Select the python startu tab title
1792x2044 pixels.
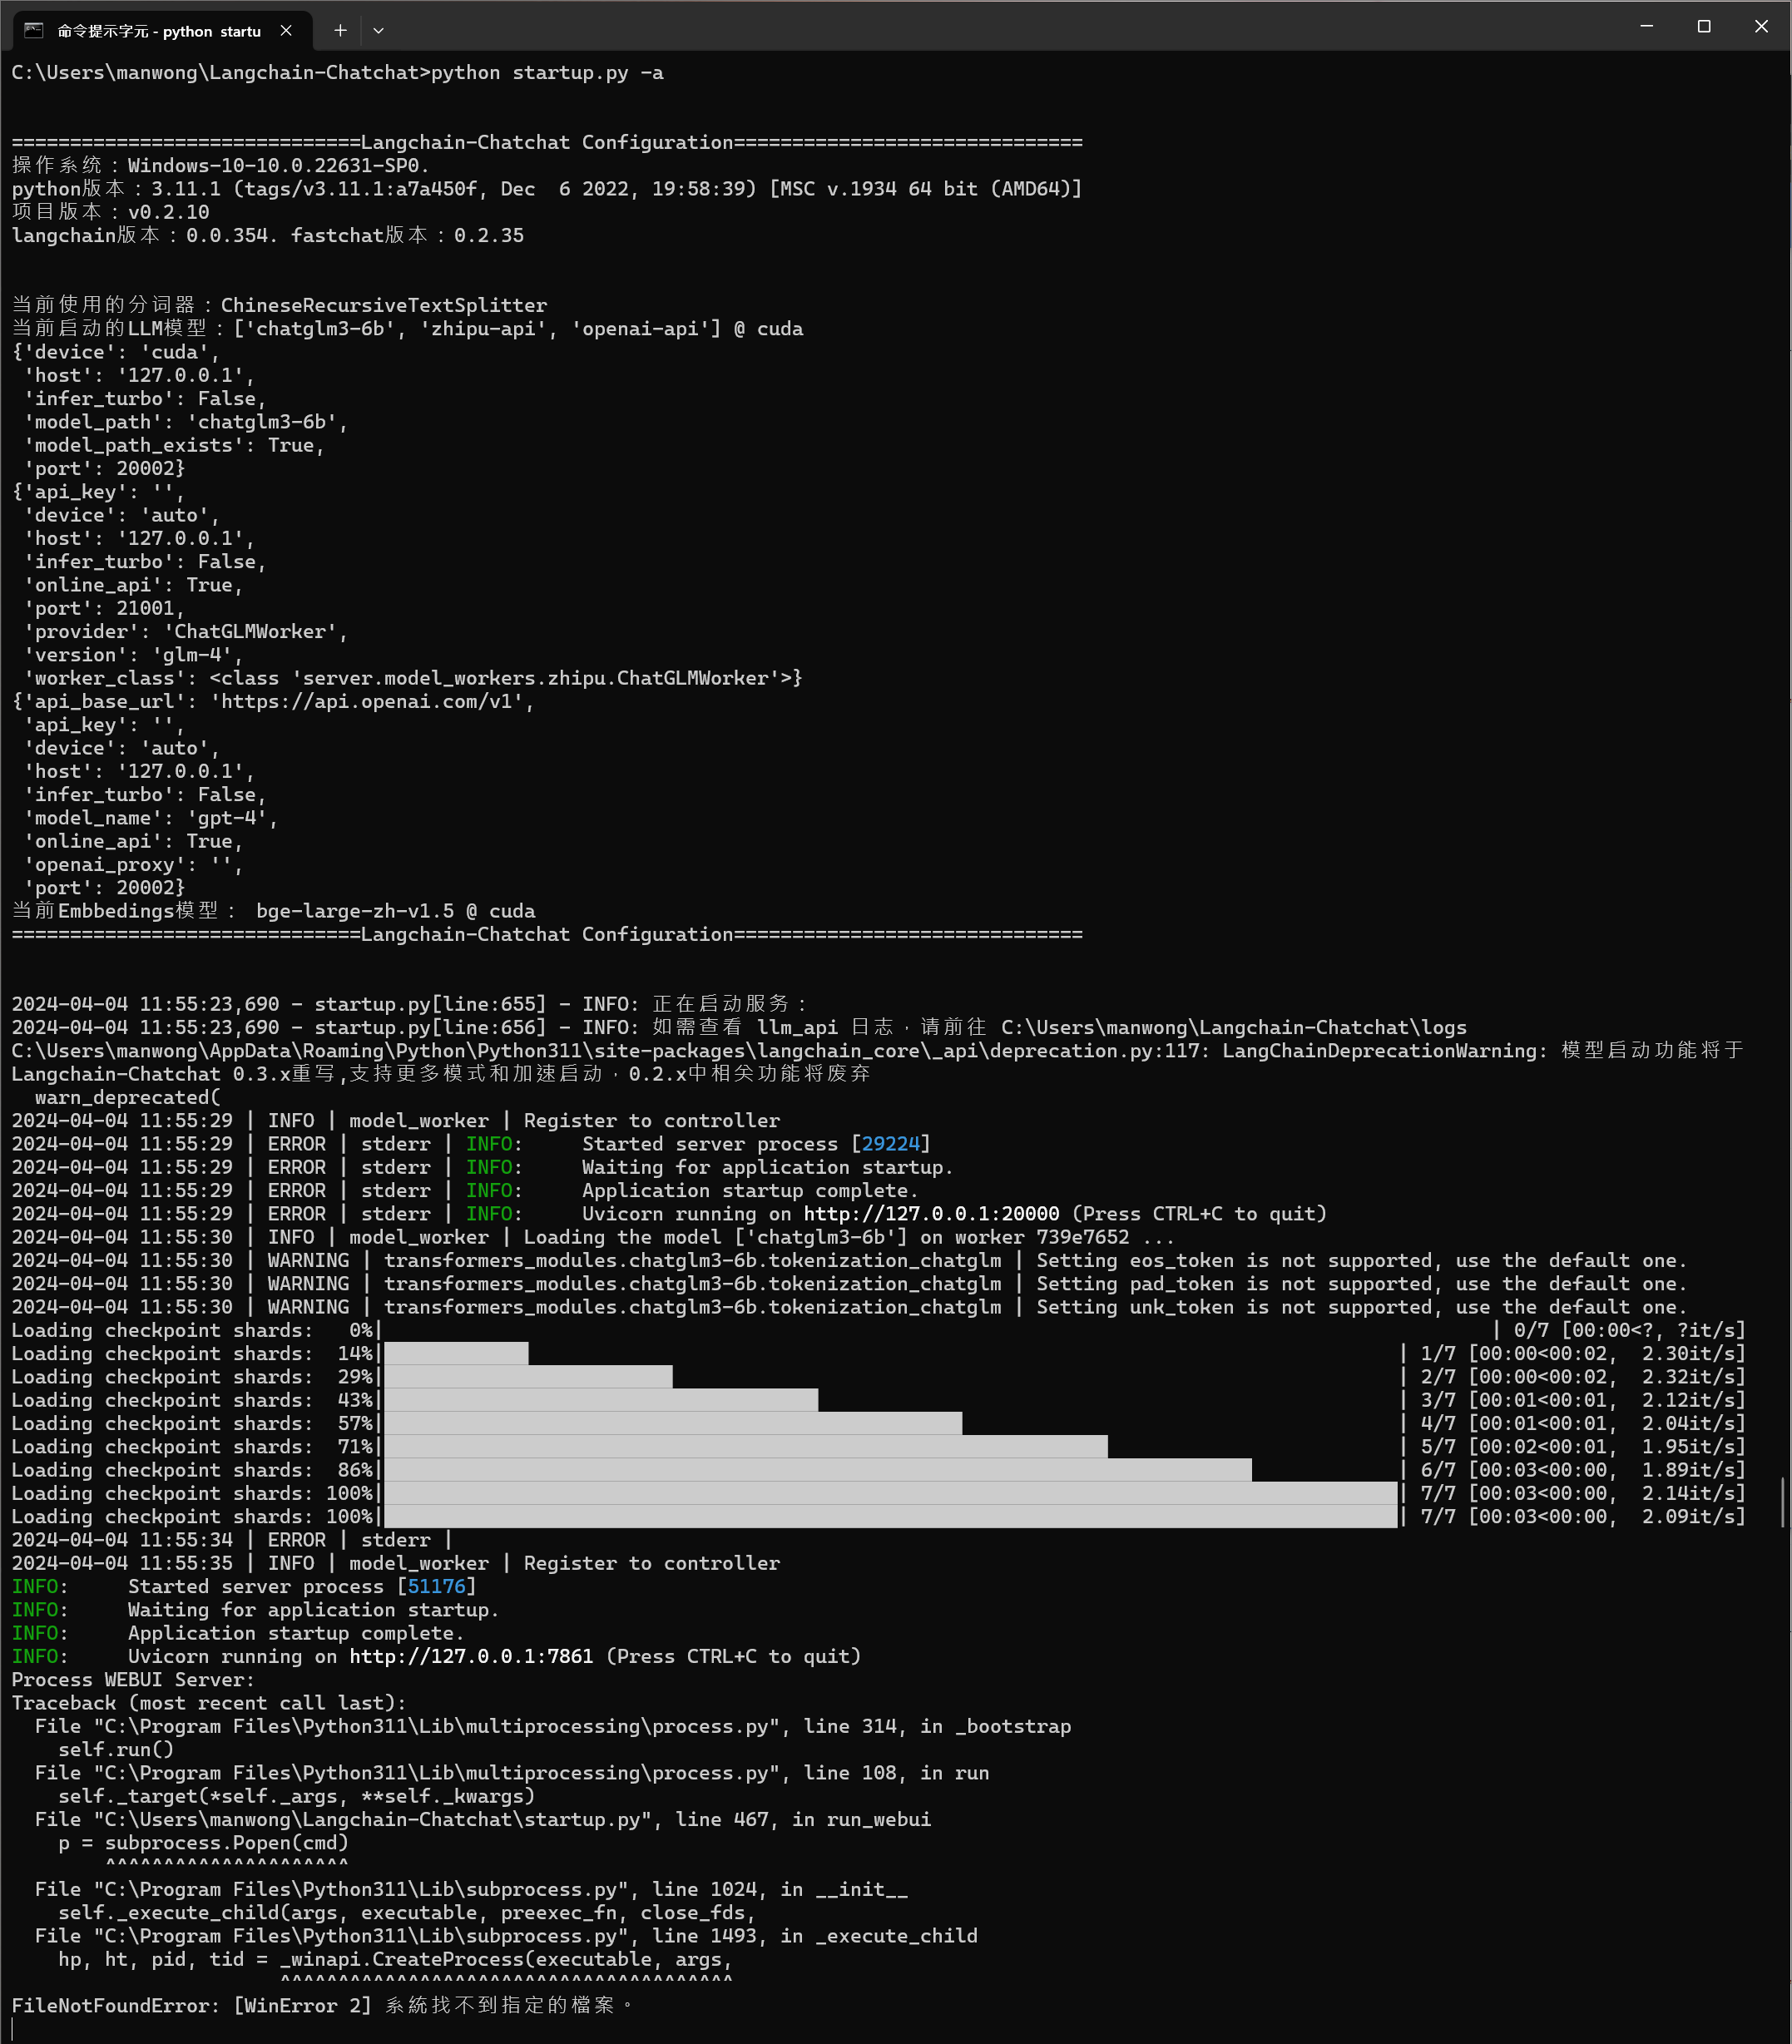tap(159, 31)
